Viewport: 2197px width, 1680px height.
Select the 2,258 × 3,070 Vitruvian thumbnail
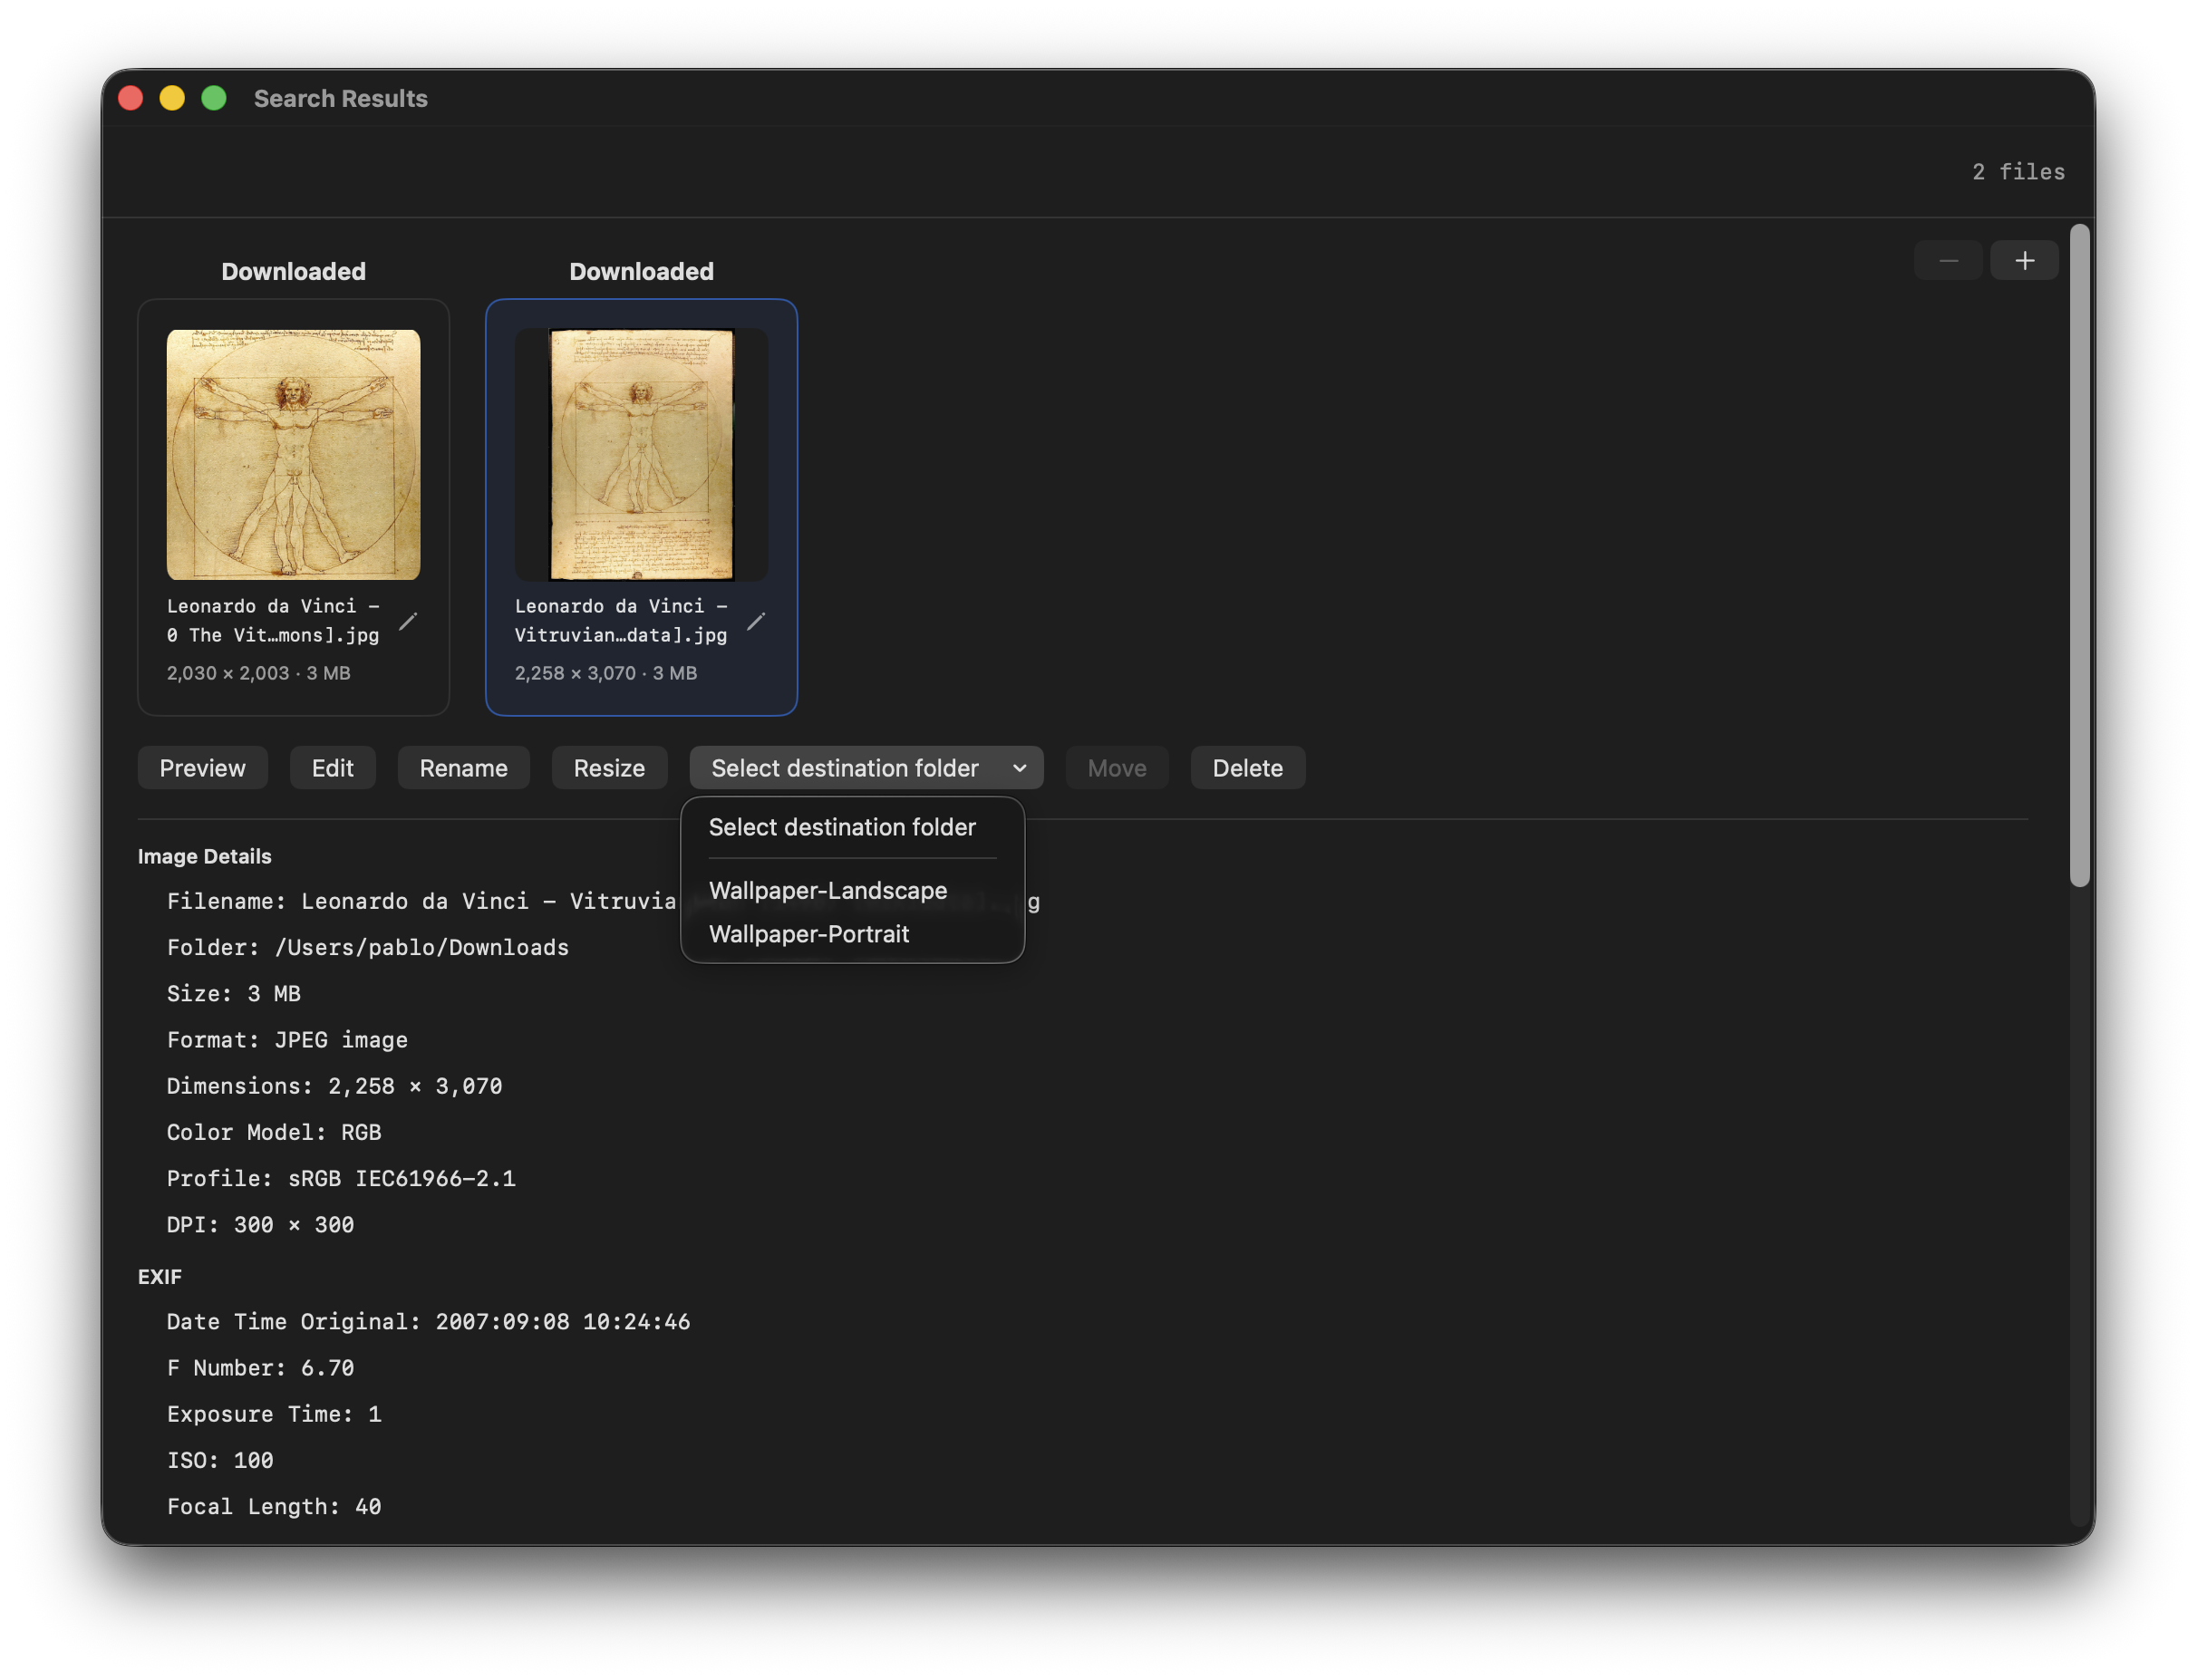click(x=642, y=455)
